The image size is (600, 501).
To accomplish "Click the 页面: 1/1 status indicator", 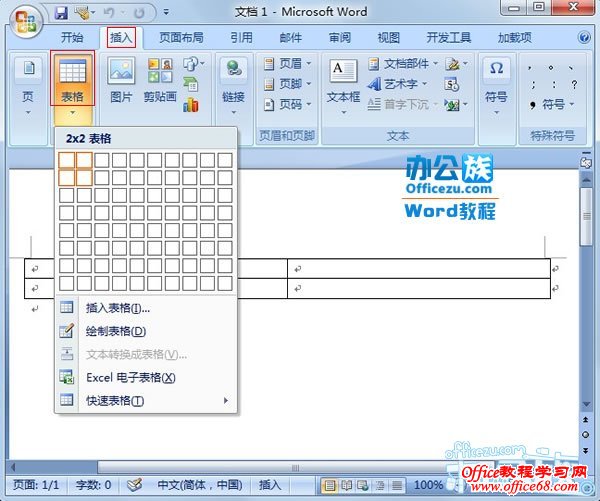I will 36,485.
